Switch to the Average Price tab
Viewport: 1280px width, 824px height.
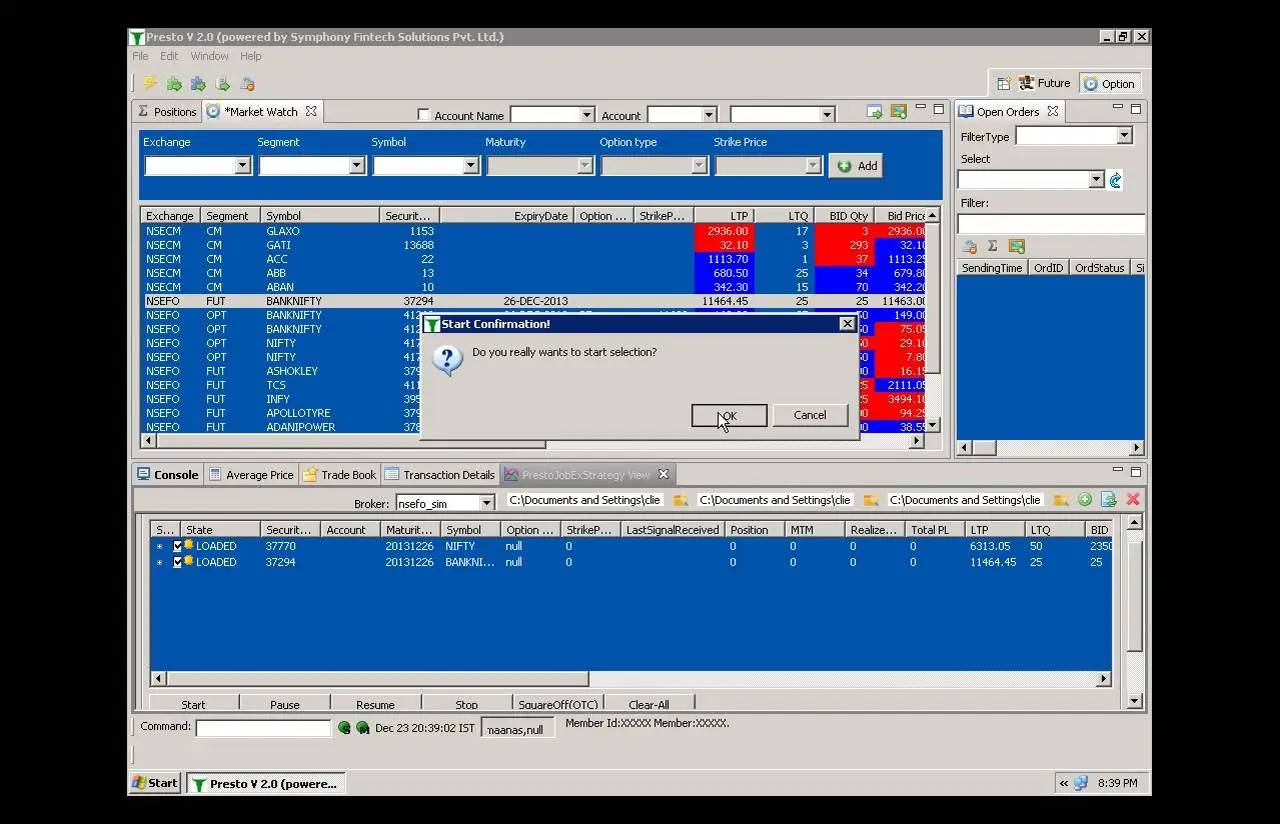251,474
